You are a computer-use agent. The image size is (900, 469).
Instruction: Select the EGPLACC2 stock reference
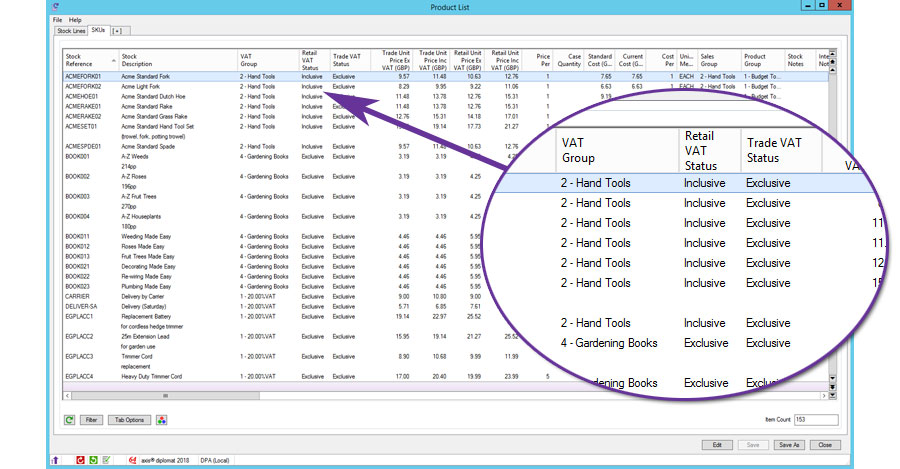click(79, 336)
